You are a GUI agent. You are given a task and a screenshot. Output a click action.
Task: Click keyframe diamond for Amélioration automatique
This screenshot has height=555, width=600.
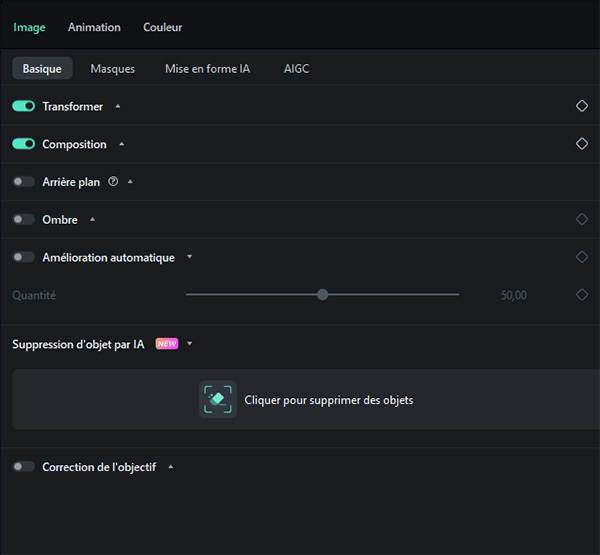582,257
